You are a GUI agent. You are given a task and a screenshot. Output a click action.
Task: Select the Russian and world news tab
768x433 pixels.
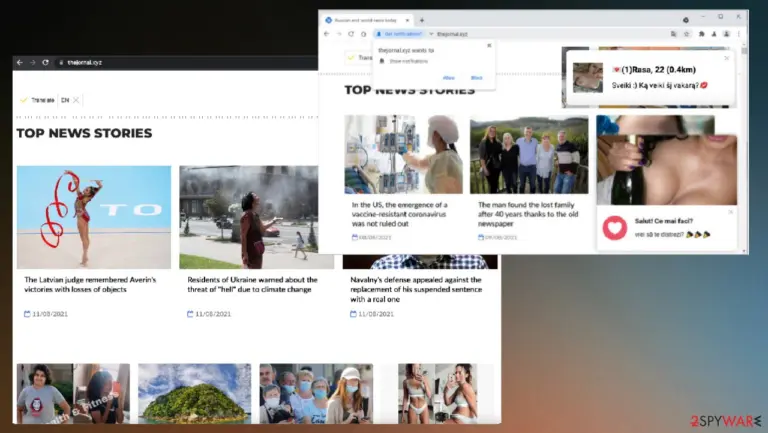[x=366, y=20]
